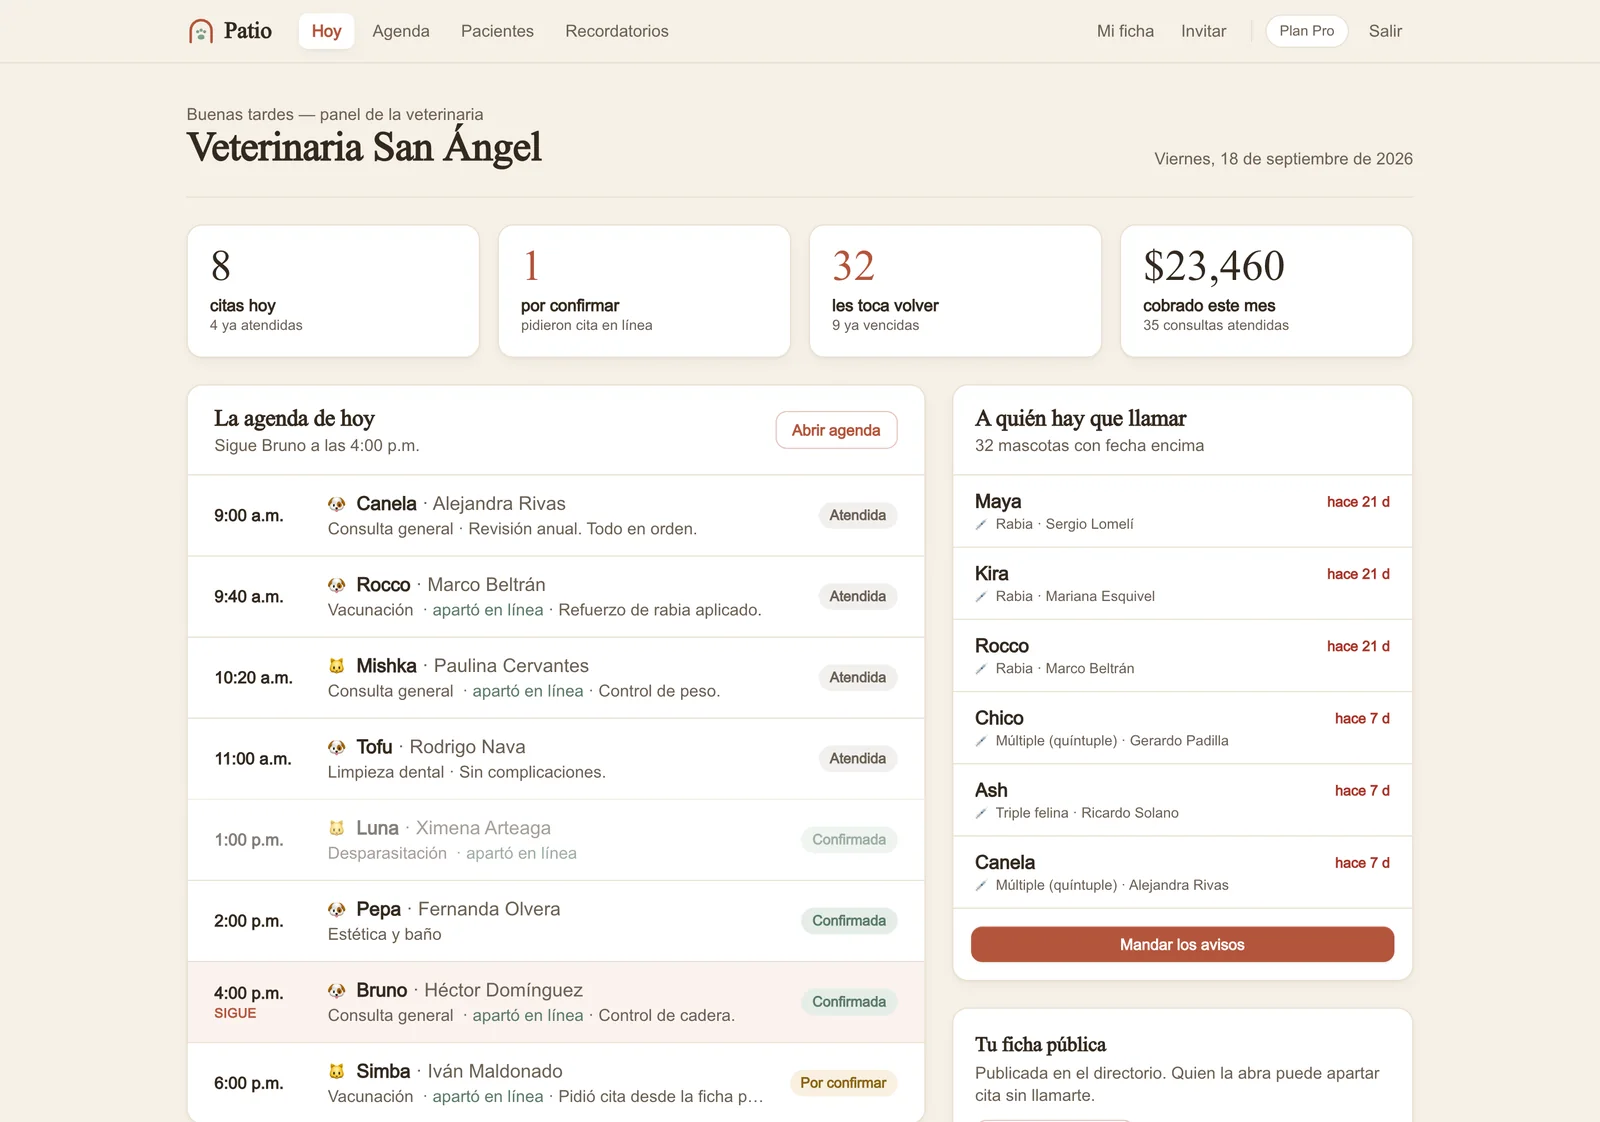The height and width of the screenshot is (1122, 1600).
Task: Click the syringe icon in Canela's reminder row
Action: (981, 885)
